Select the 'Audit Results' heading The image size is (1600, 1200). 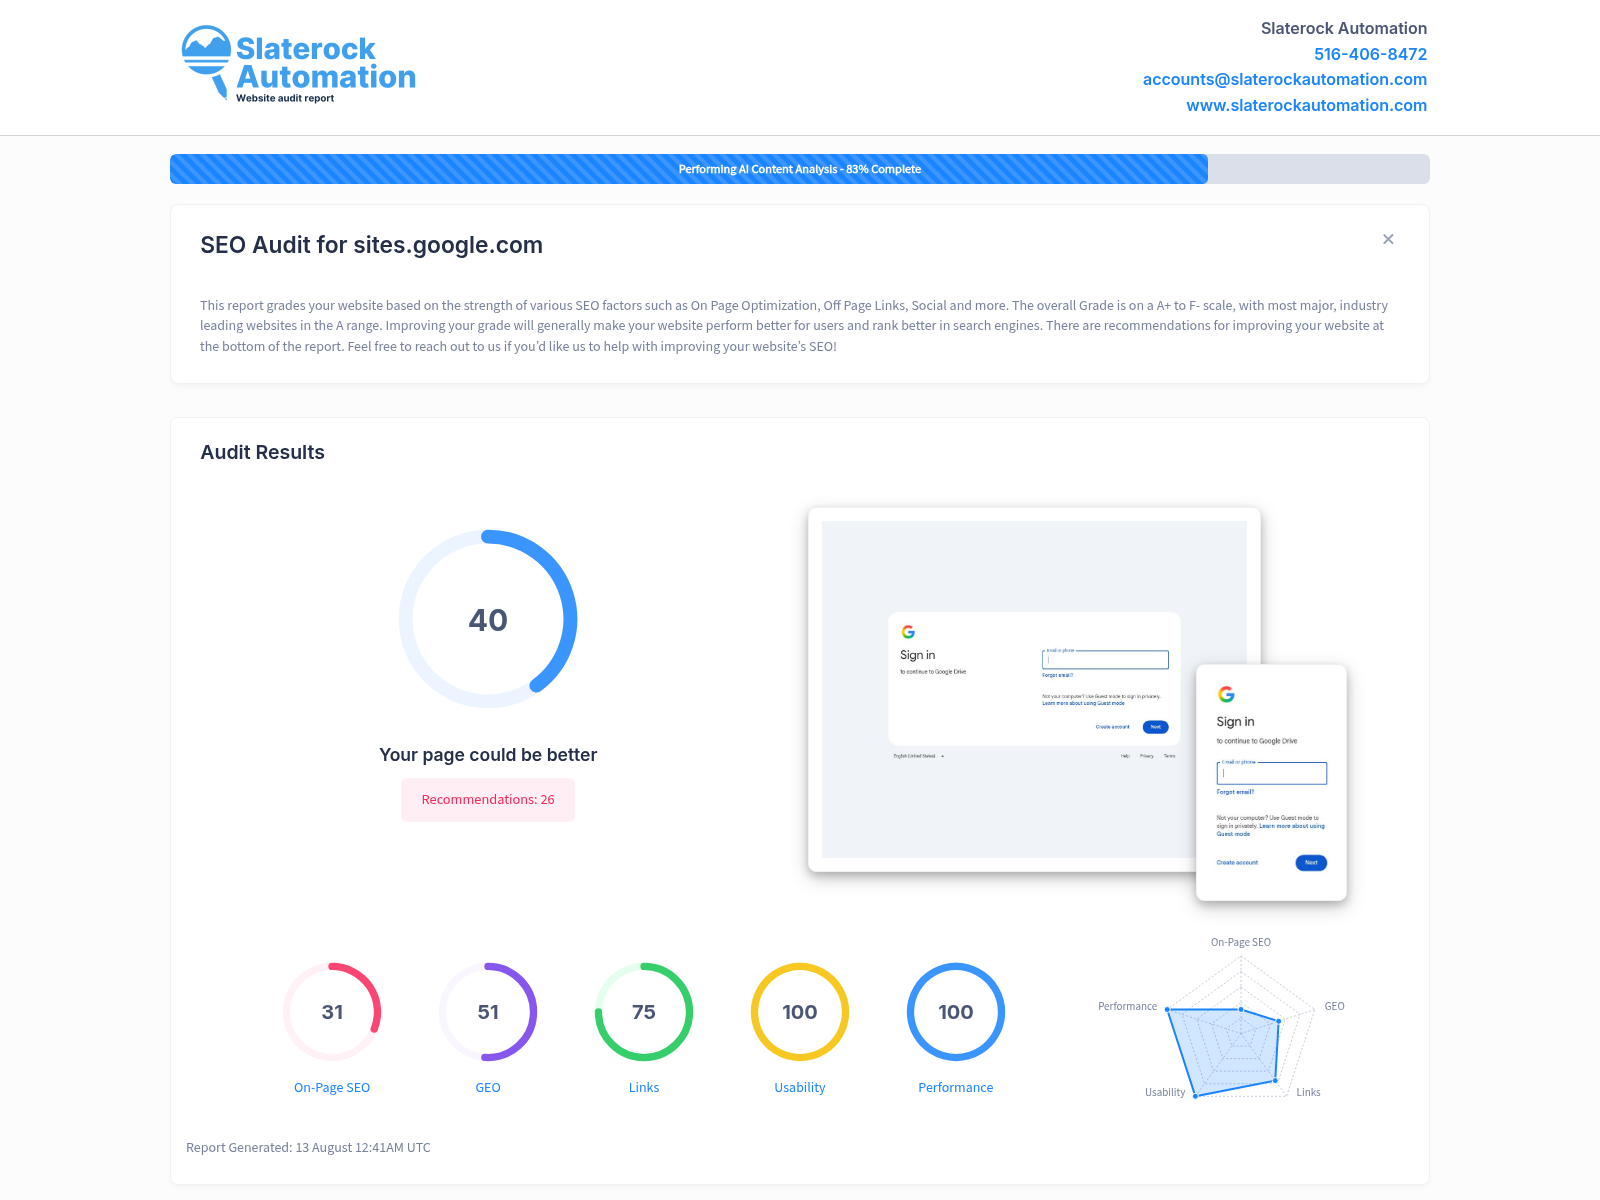pos(262,452)
